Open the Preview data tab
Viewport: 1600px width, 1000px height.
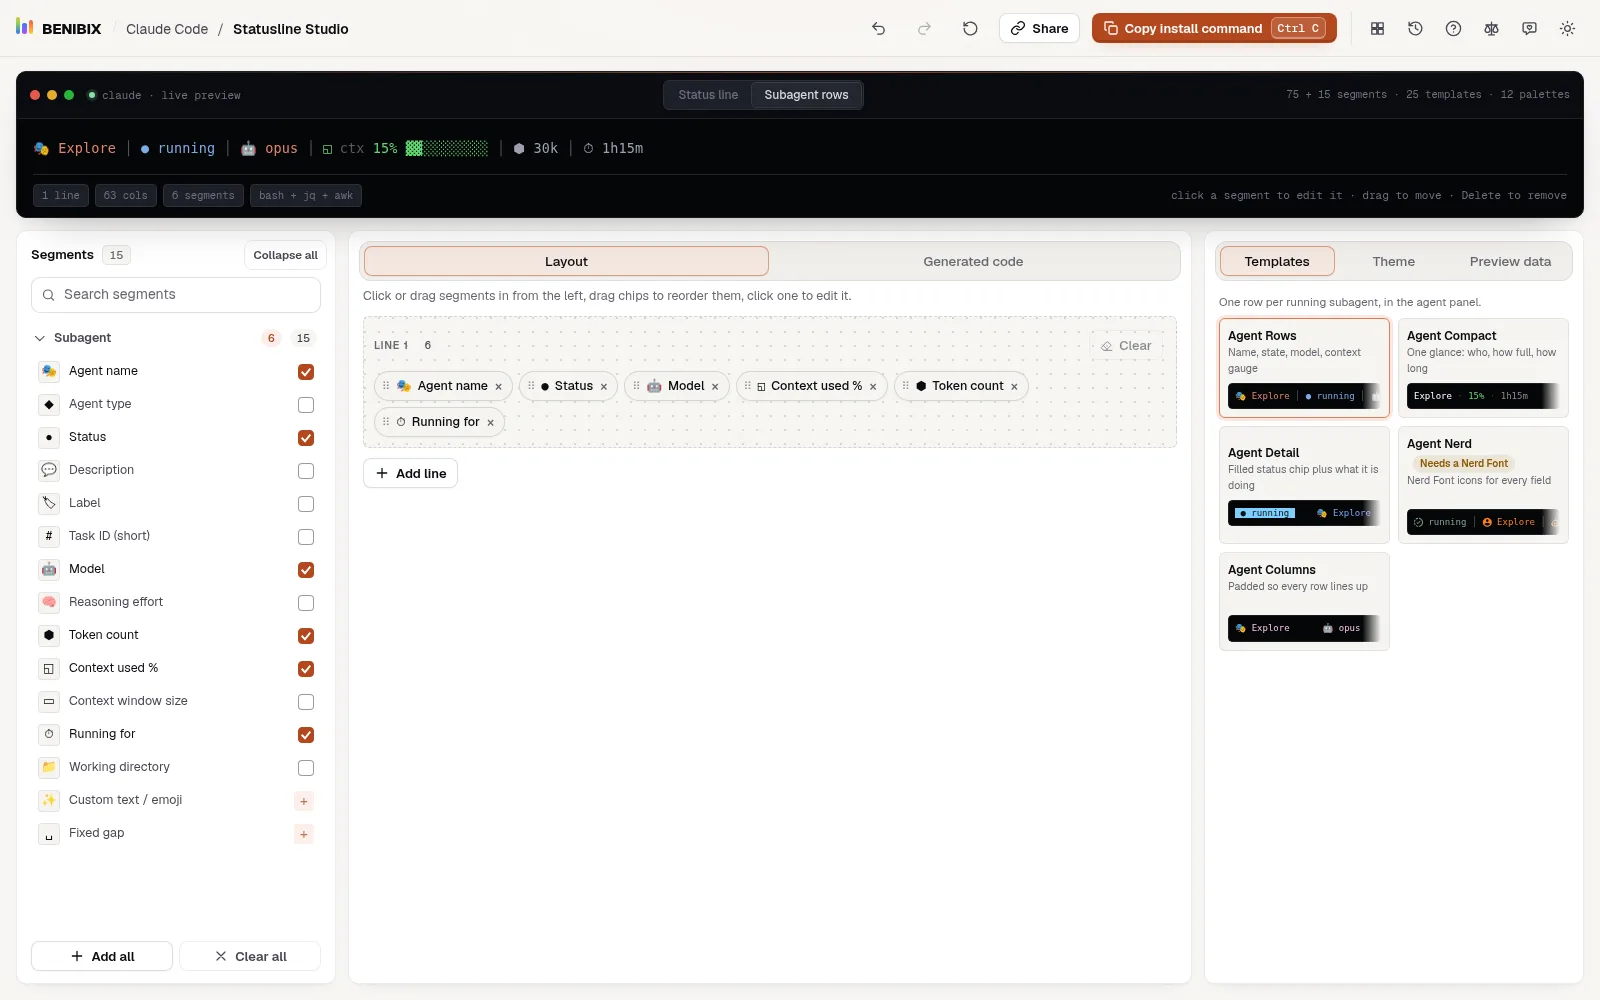coord(1510,262)
